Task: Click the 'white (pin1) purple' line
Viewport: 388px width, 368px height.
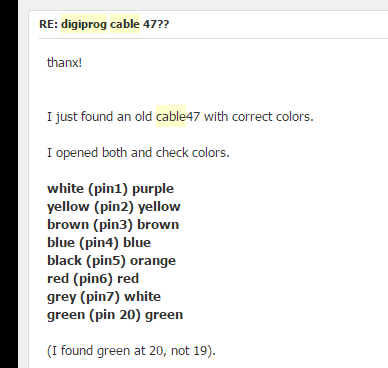Action: point(110,189)
